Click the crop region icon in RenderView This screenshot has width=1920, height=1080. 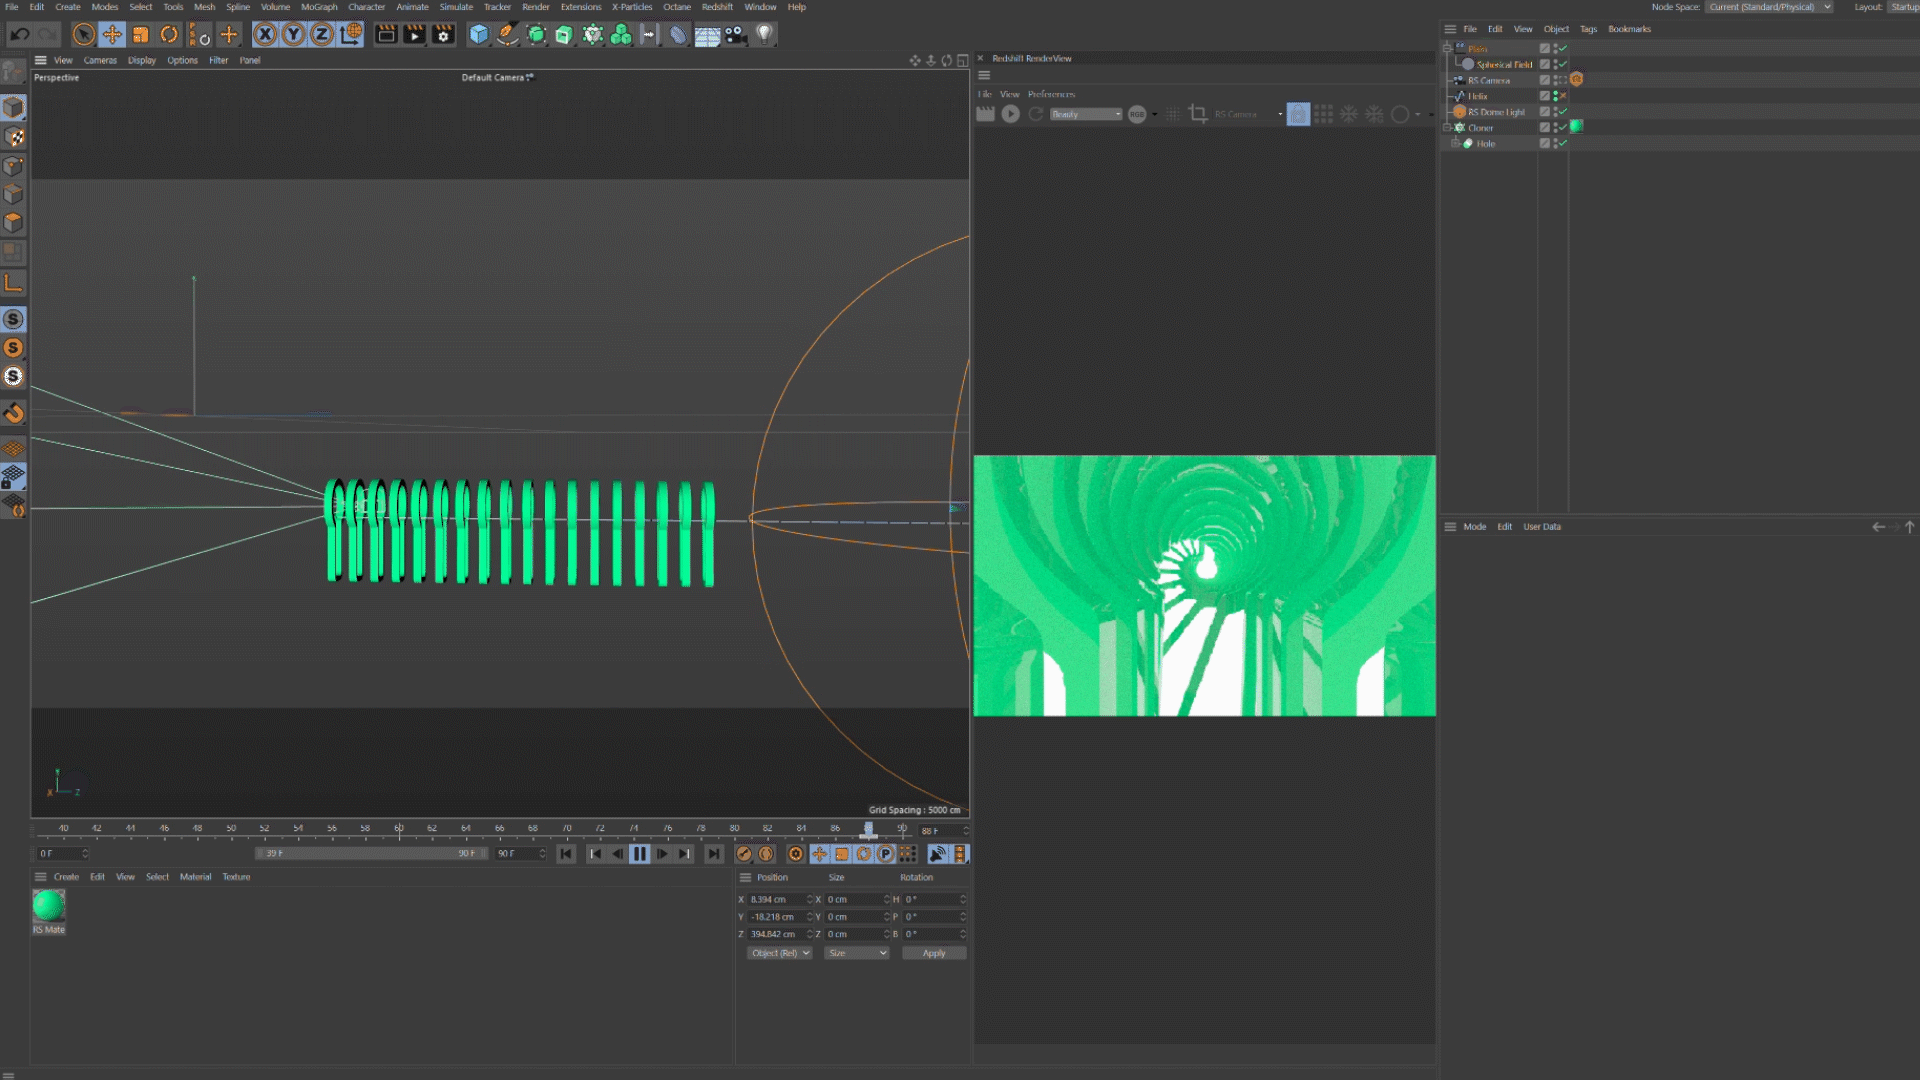point(1198,114)
